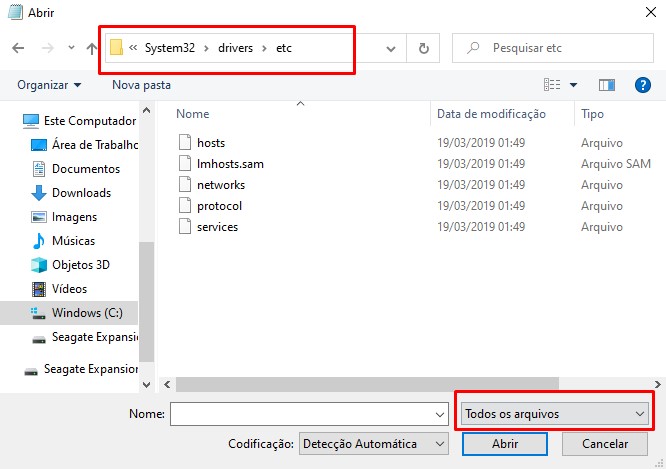The image size is (666, 469).
Task: Click the Músicas note icon
Action: pyautogui.click(x=39, y=241)
